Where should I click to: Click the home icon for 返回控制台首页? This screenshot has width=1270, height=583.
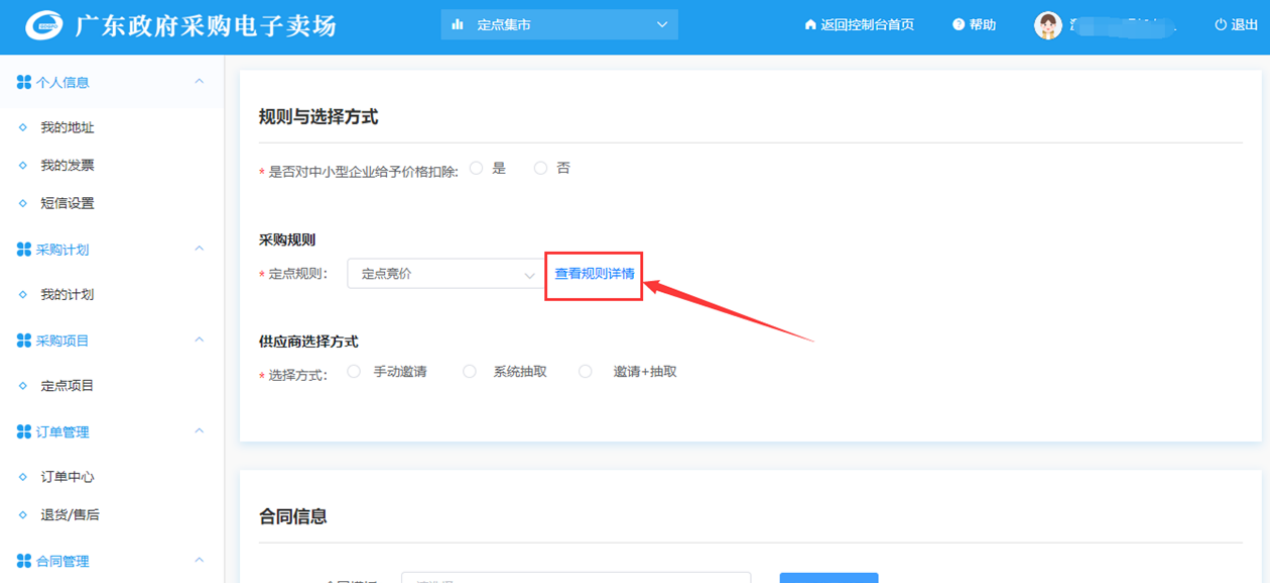(x=810, y=25)
